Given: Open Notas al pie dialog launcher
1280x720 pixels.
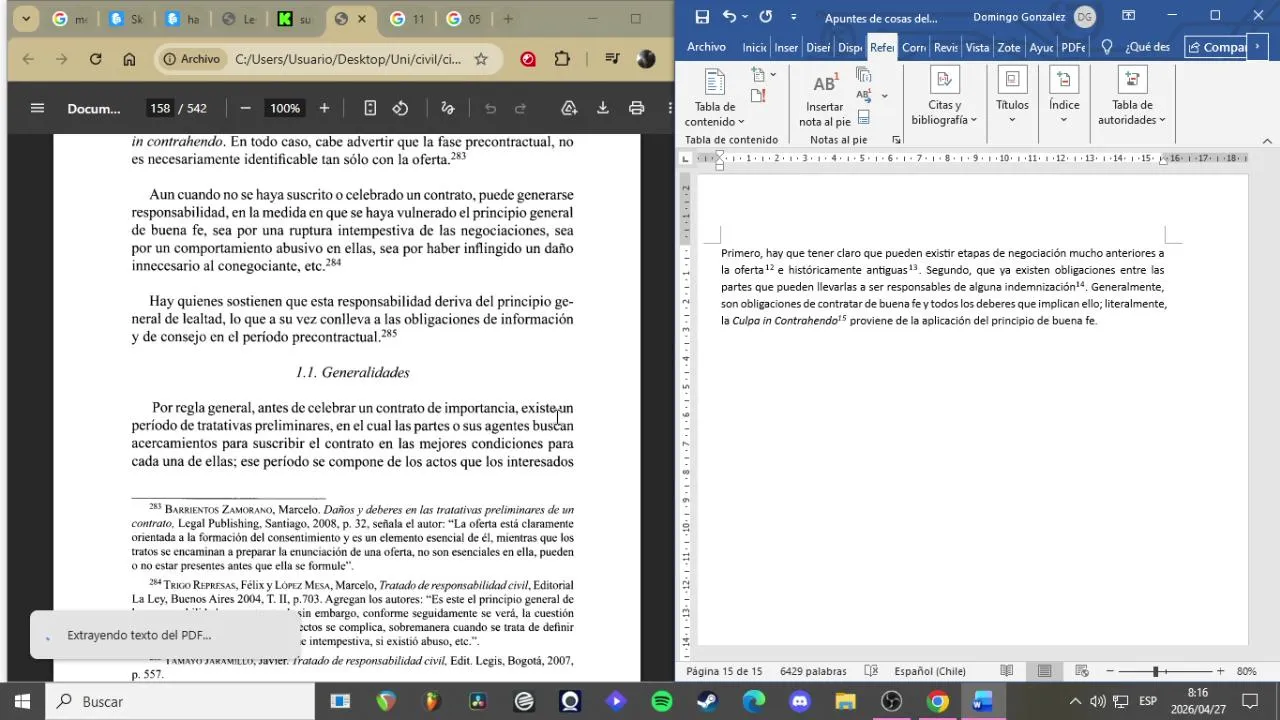Looking at the screenshot, I should (x=896, y=140).
